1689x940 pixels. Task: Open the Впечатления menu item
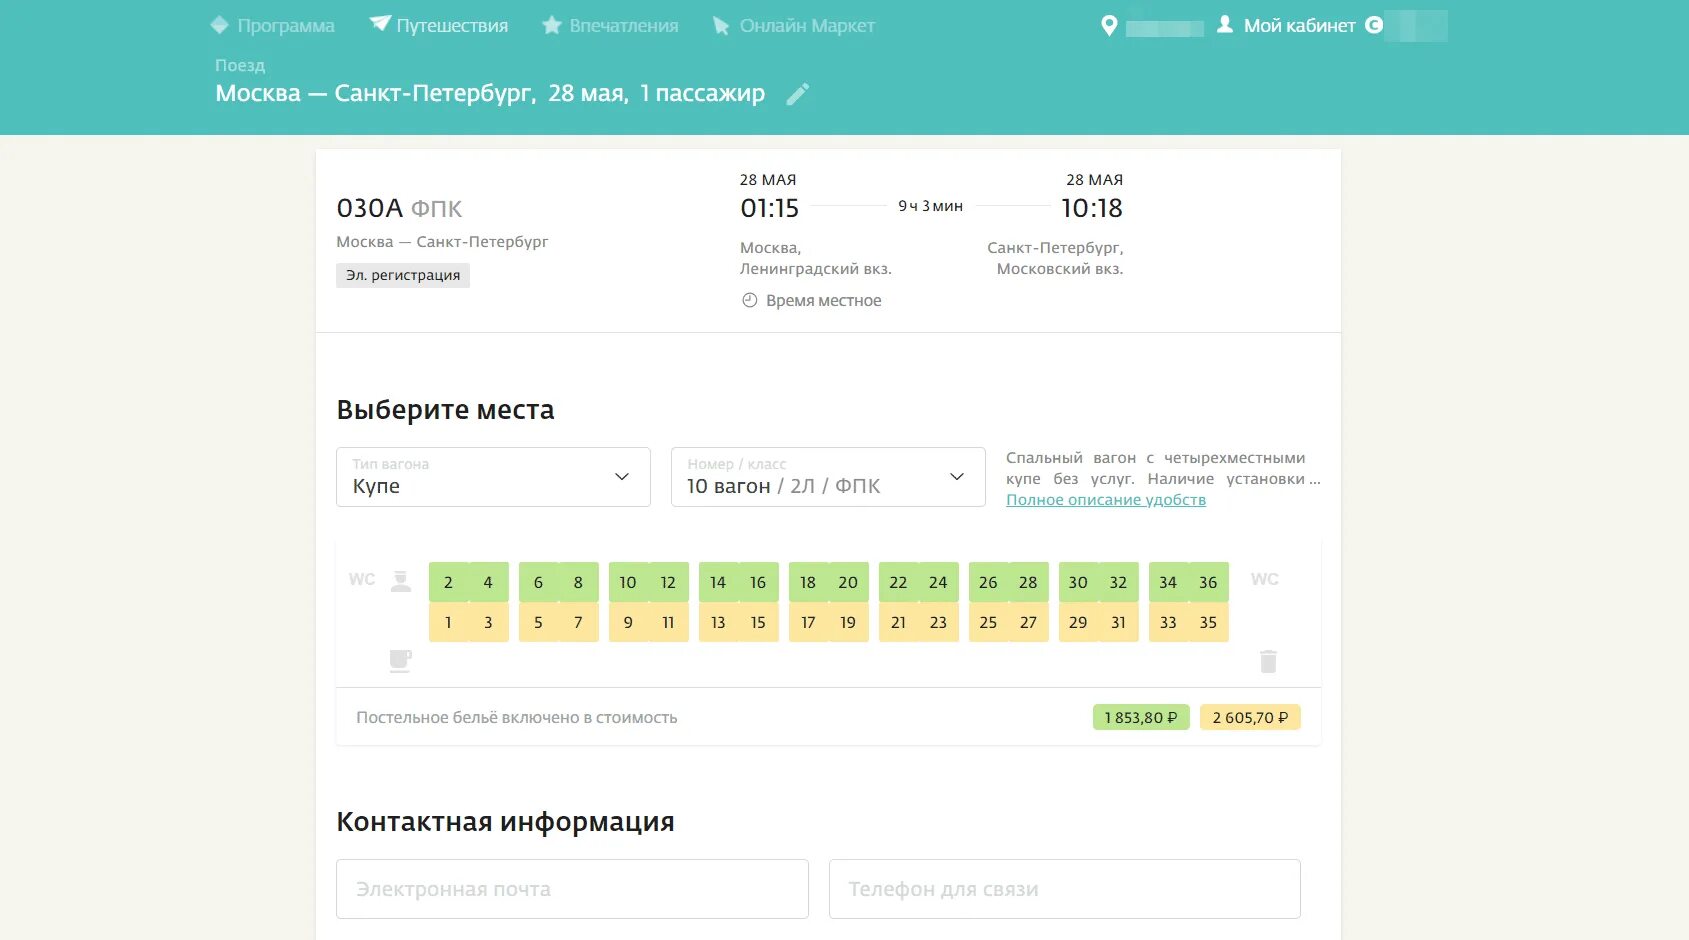tap(624, 26)
